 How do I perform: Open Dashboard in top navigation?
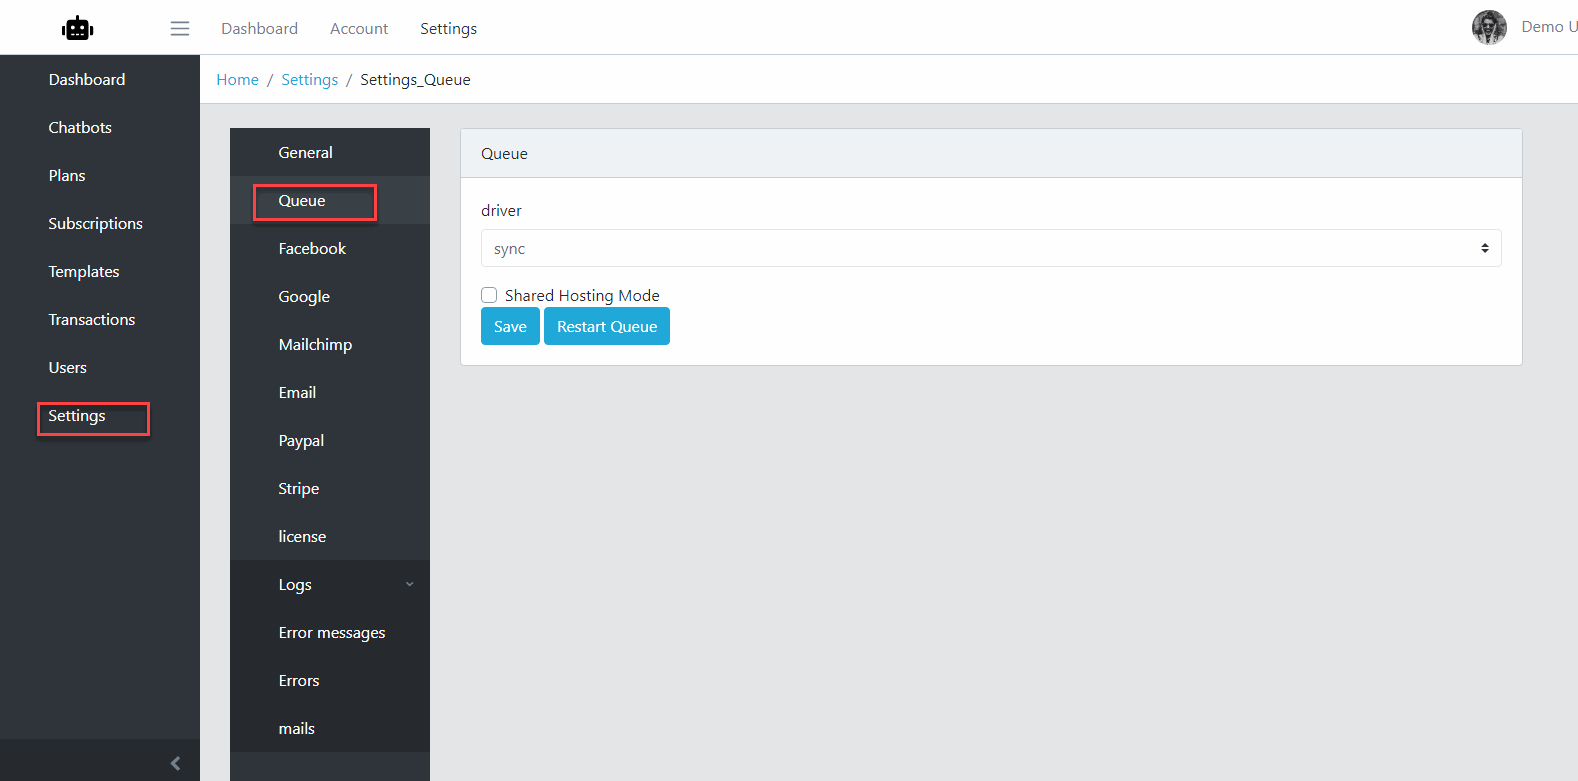(259, 29)
